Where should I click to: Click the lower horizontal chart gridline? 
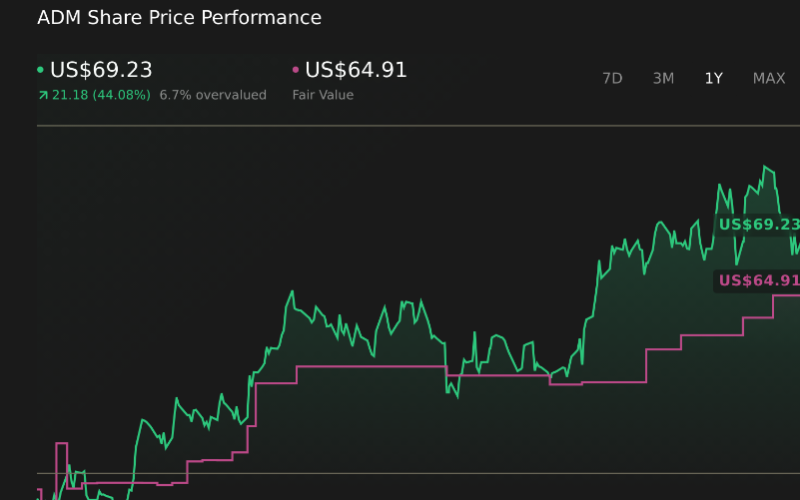[x=400, y=473]
